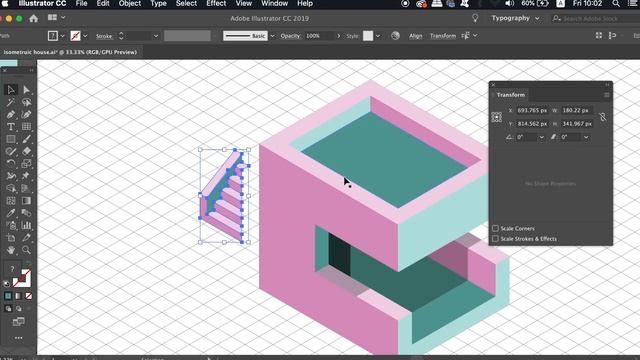Image resolution: width=640 pixels, height=360 pixels.
Task: Click the Change Screen Mode icon
Action: point(18,322)
